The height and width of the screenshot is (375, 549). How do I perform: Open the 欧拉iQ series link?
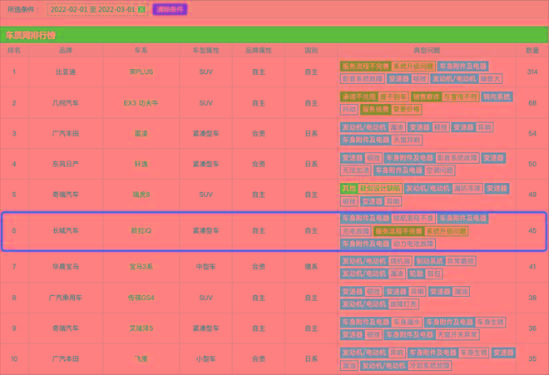point(141,231)
